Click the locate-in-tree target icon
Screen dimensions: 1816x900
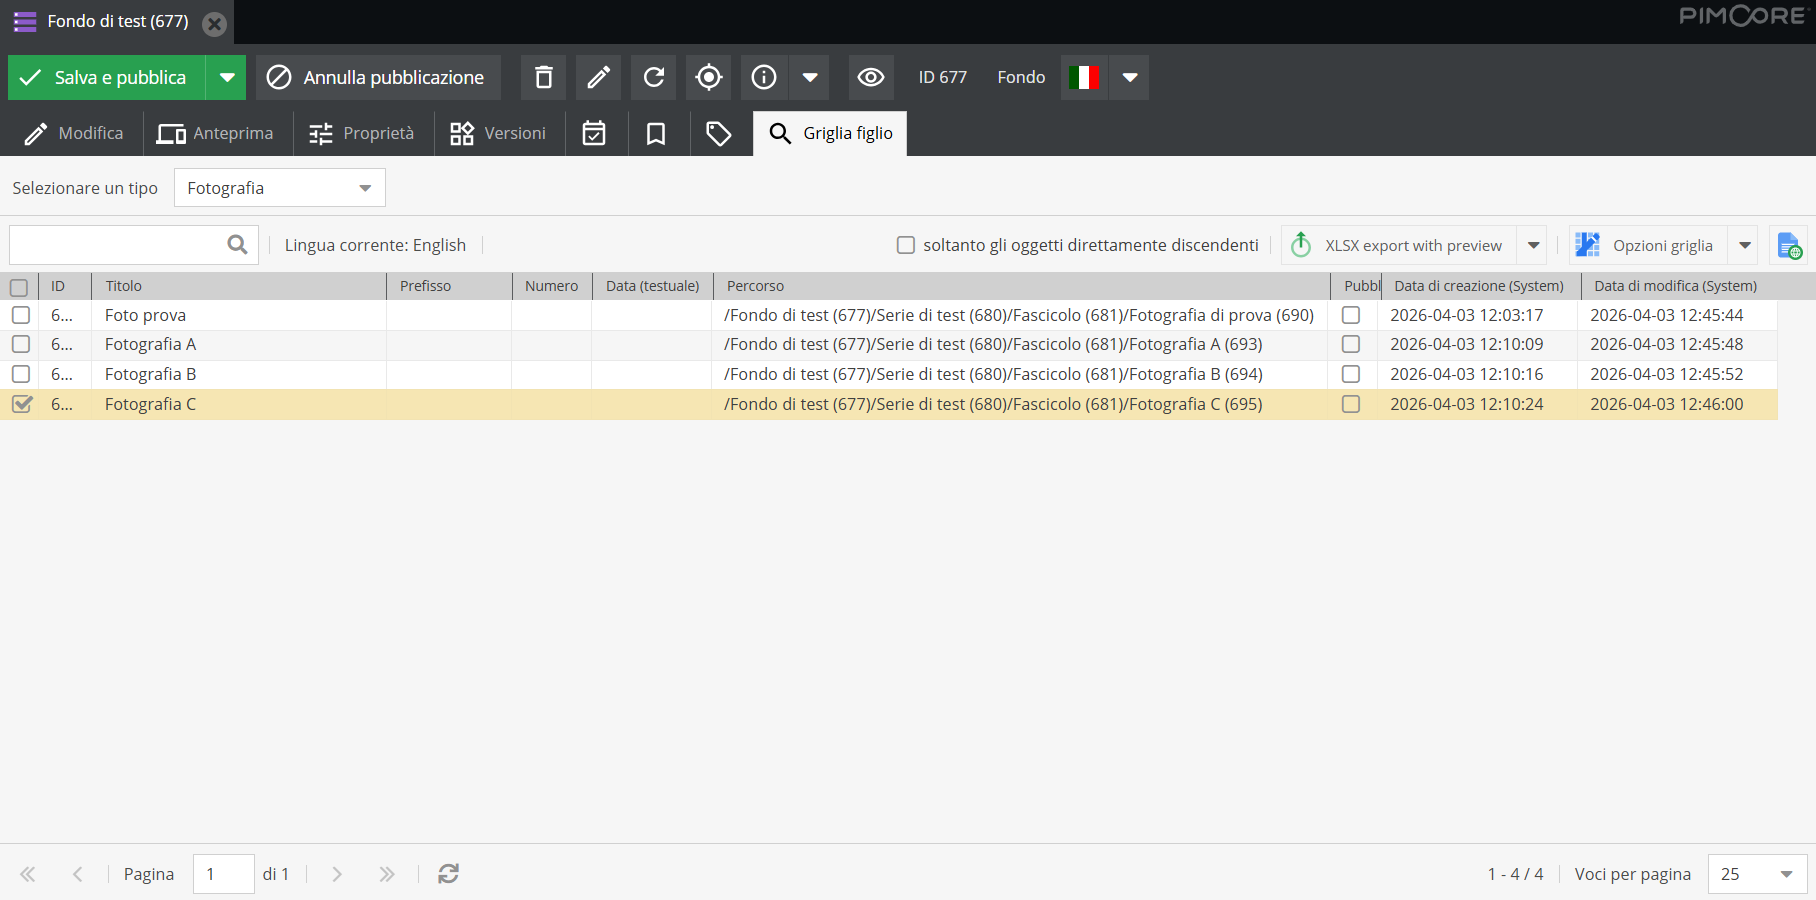708,77
